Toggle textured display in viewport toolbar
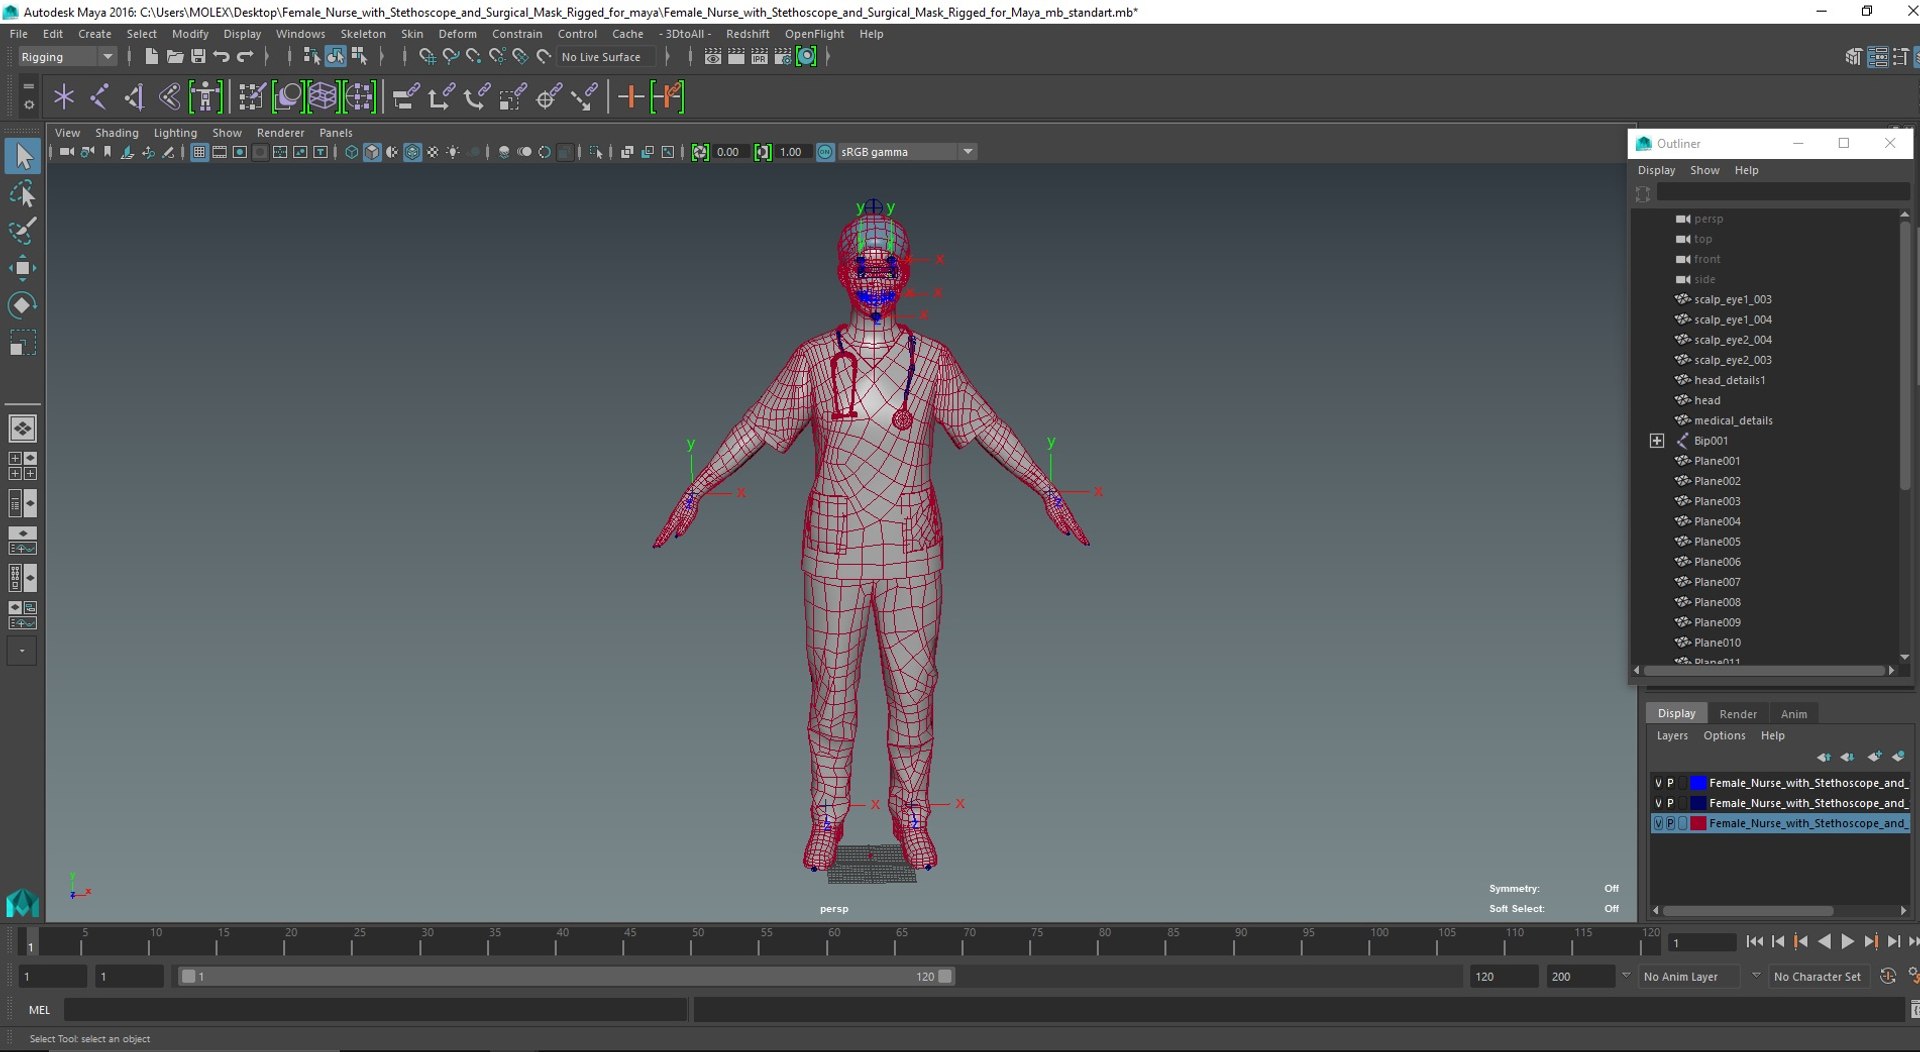This screenshot has height=1052, width=1920. [433, 152]
